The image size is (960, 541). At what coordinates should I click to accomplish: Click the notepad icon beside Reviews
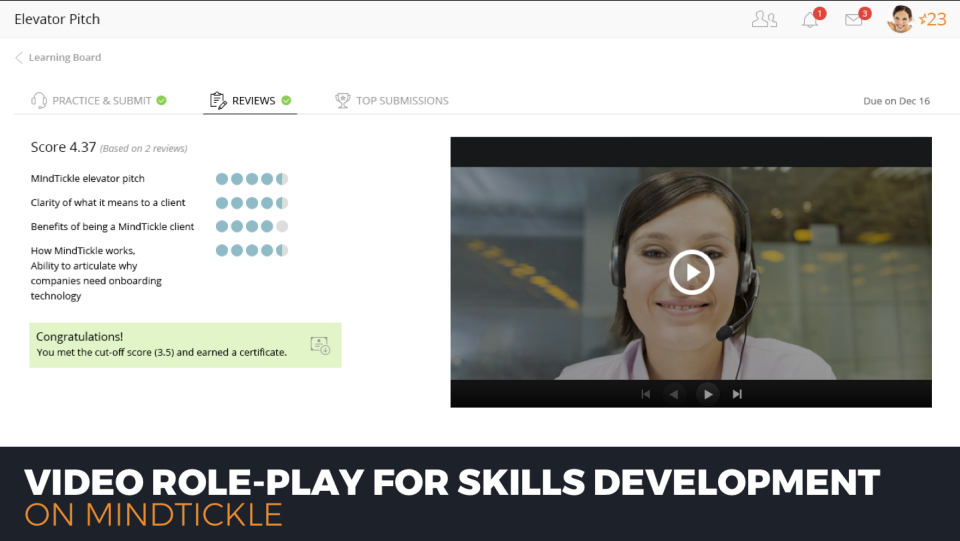pos(218,100)
